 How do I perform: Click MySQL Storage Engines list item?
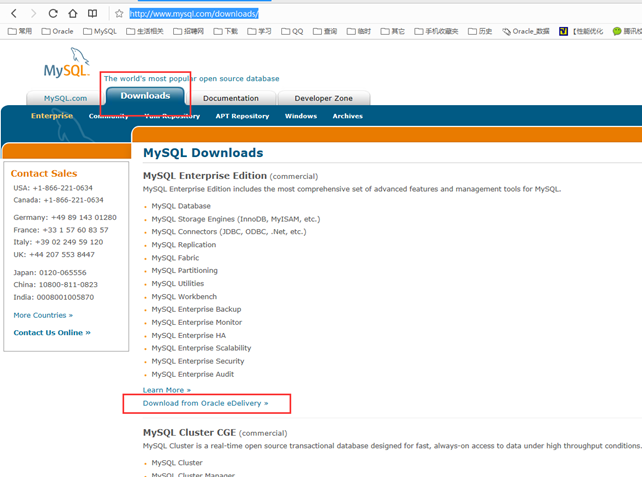click(236, 219)
